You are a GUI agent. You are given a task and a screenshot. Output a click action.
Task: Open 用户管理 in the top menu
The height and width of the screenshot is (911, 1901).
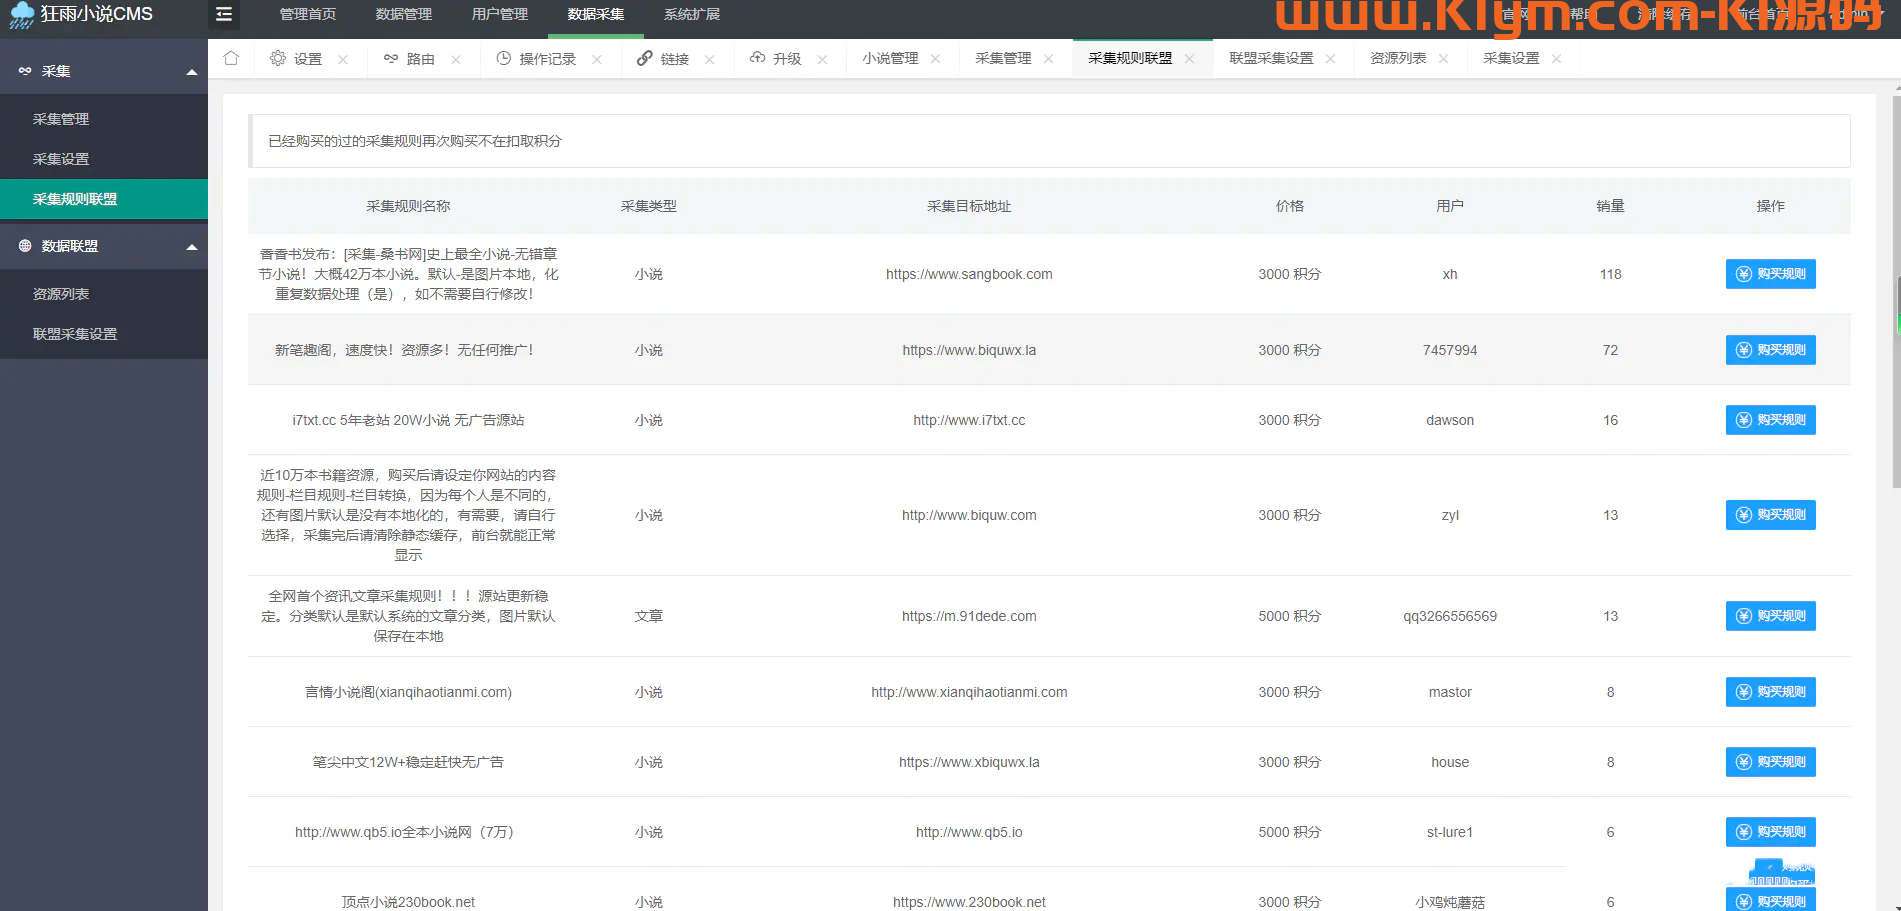click(499, 14)
